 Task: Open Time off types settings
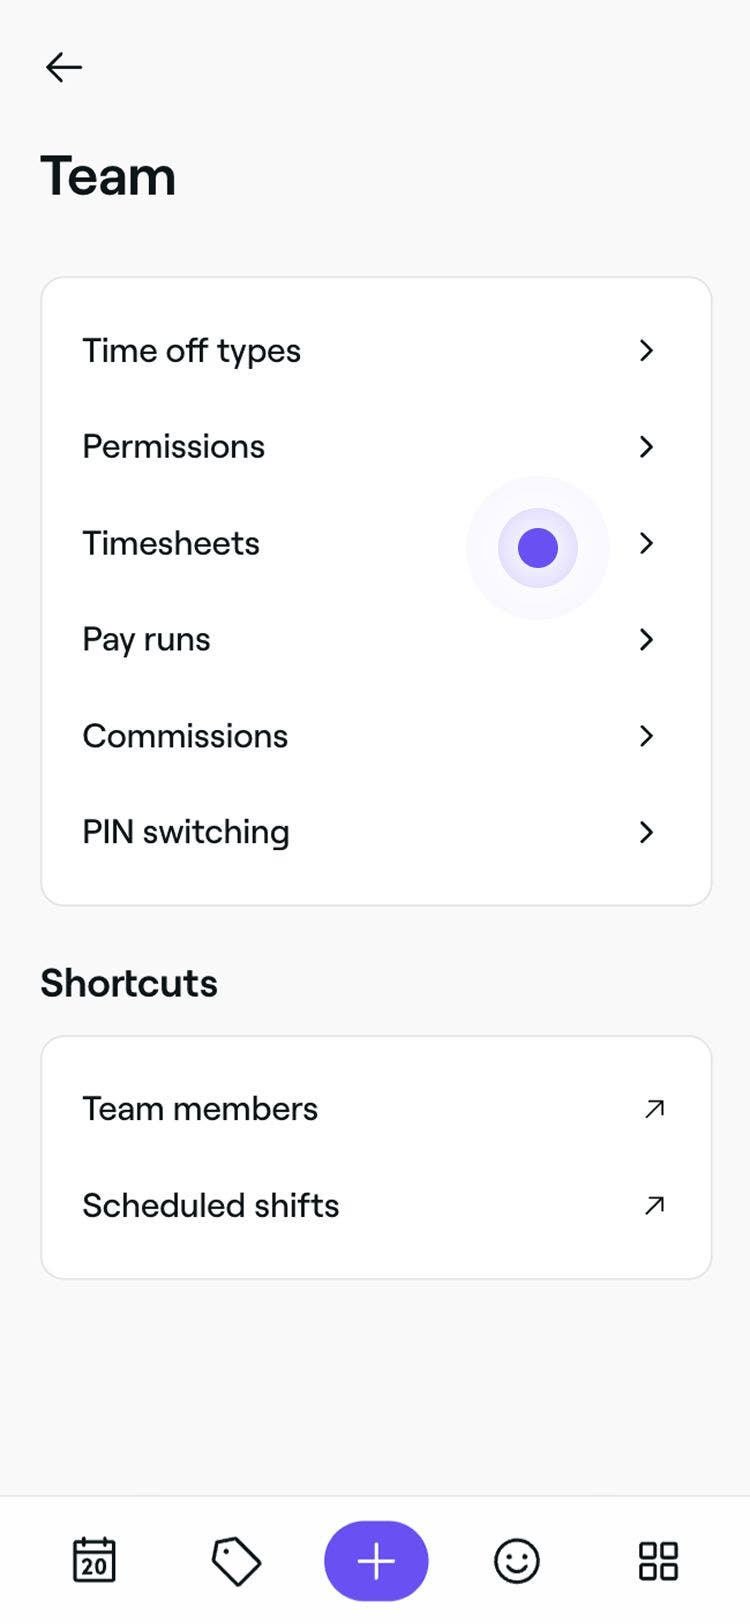[191, 351]
